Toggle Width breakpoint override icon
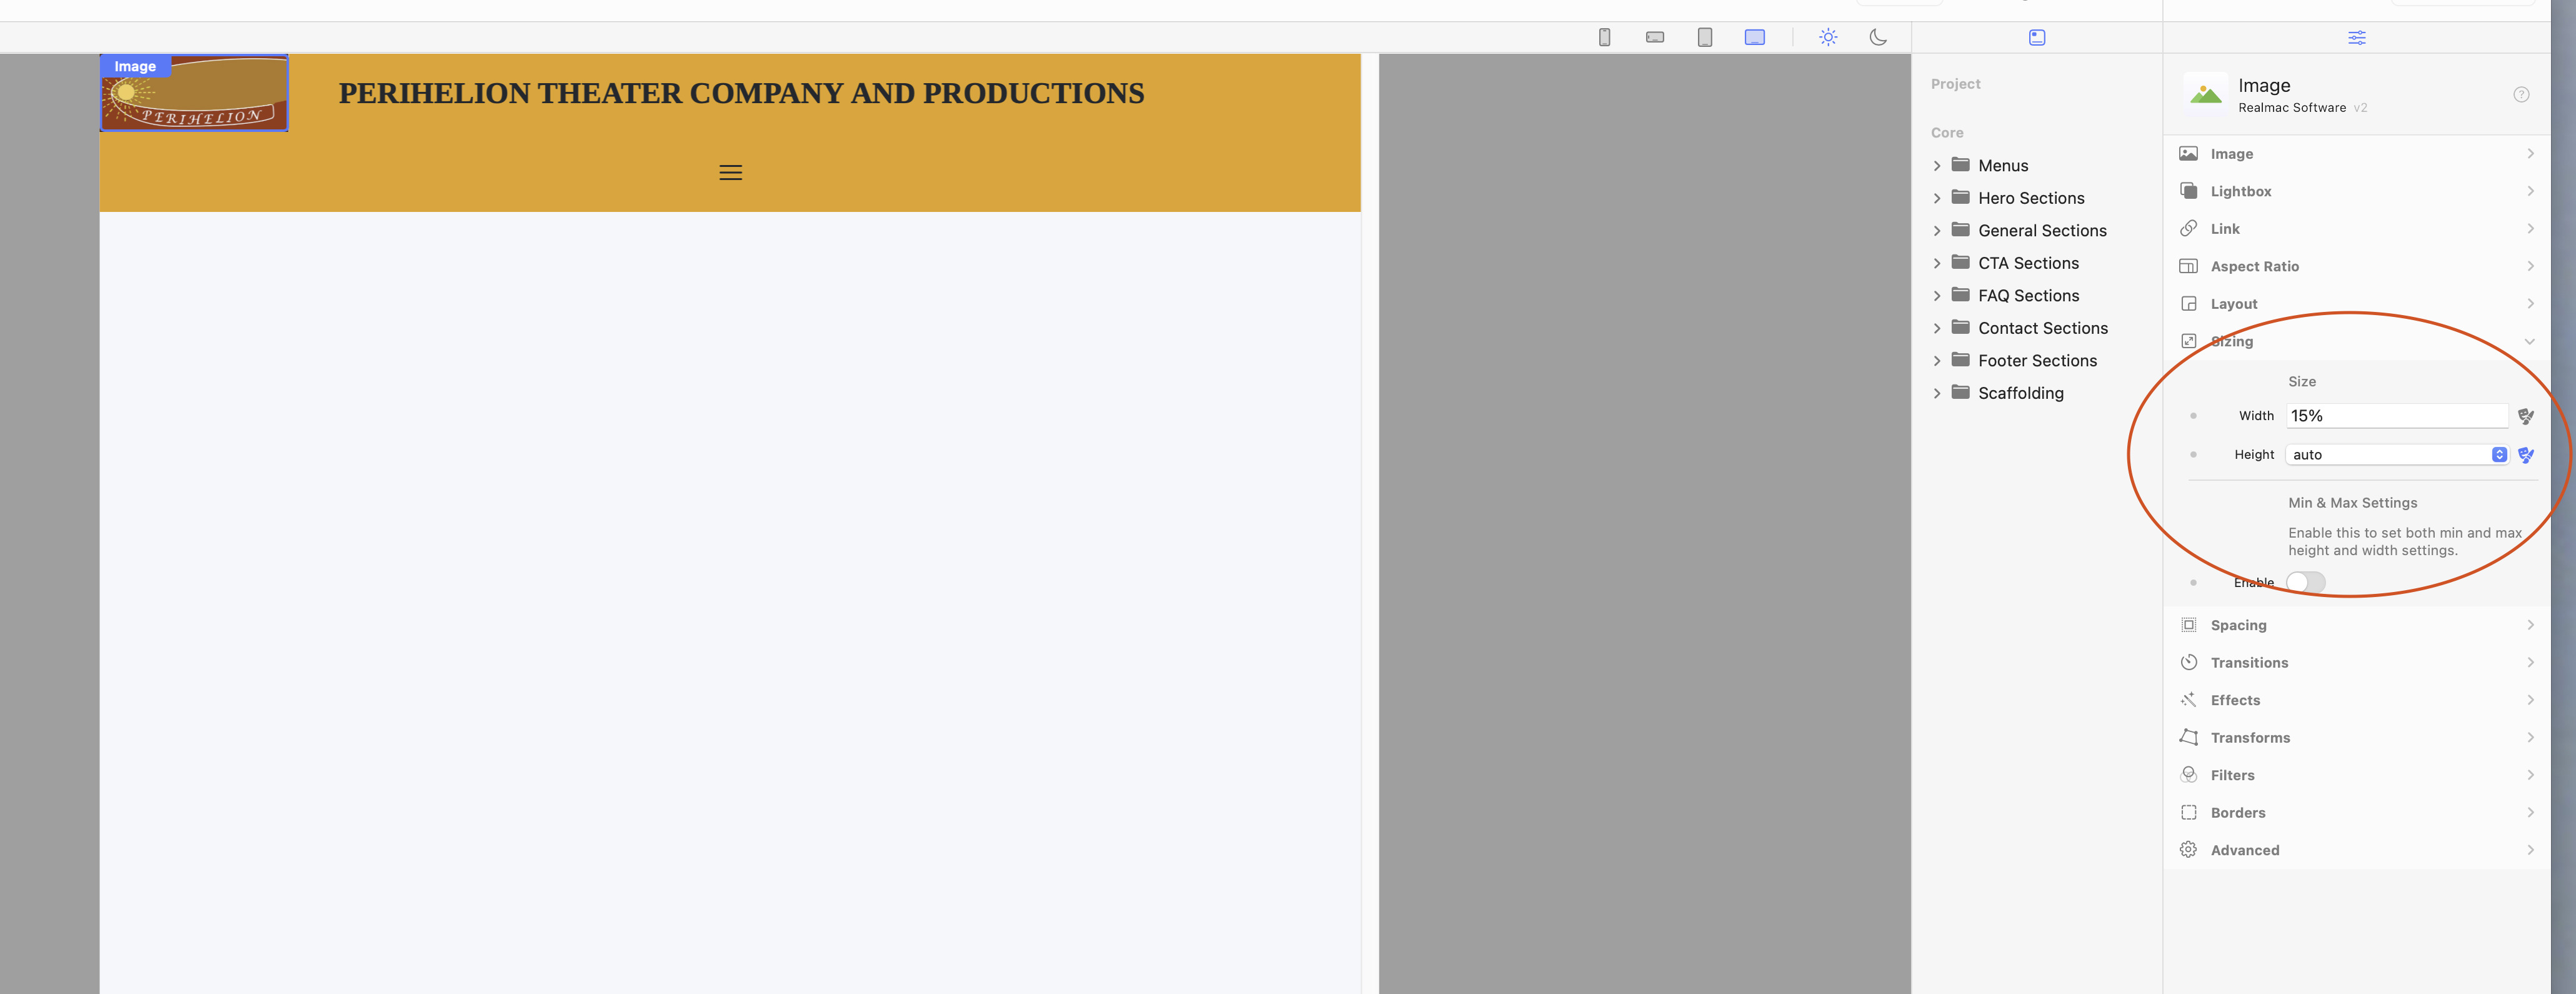Screen dimensions: 2576x994 click(2526, 416)
